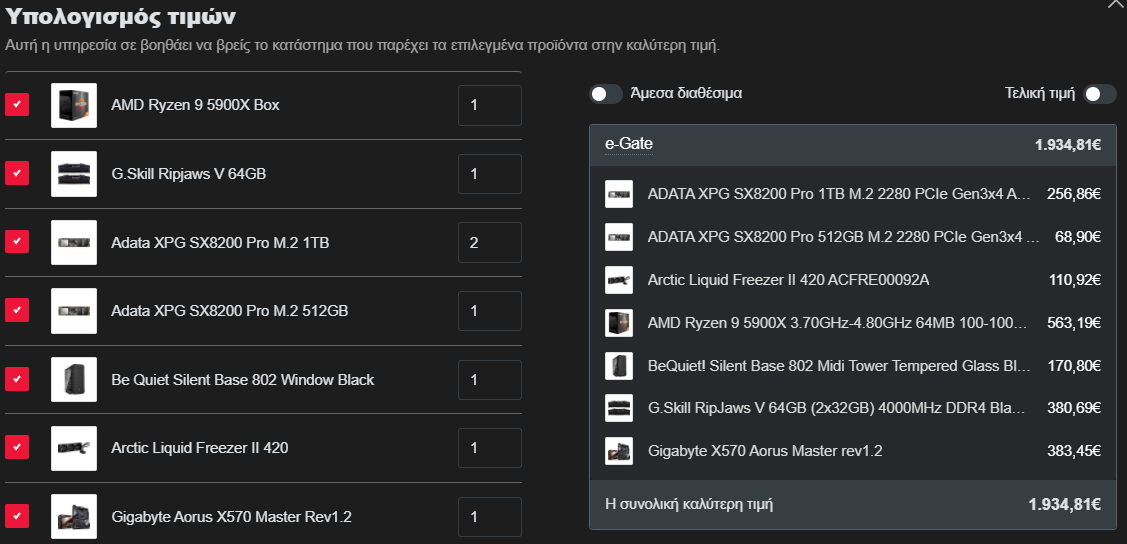Open Arctic Liquid Freezer II 420 ACFRE00092A offer
The height and width of the screenshot is (544, 1127).
coord(788,280)
